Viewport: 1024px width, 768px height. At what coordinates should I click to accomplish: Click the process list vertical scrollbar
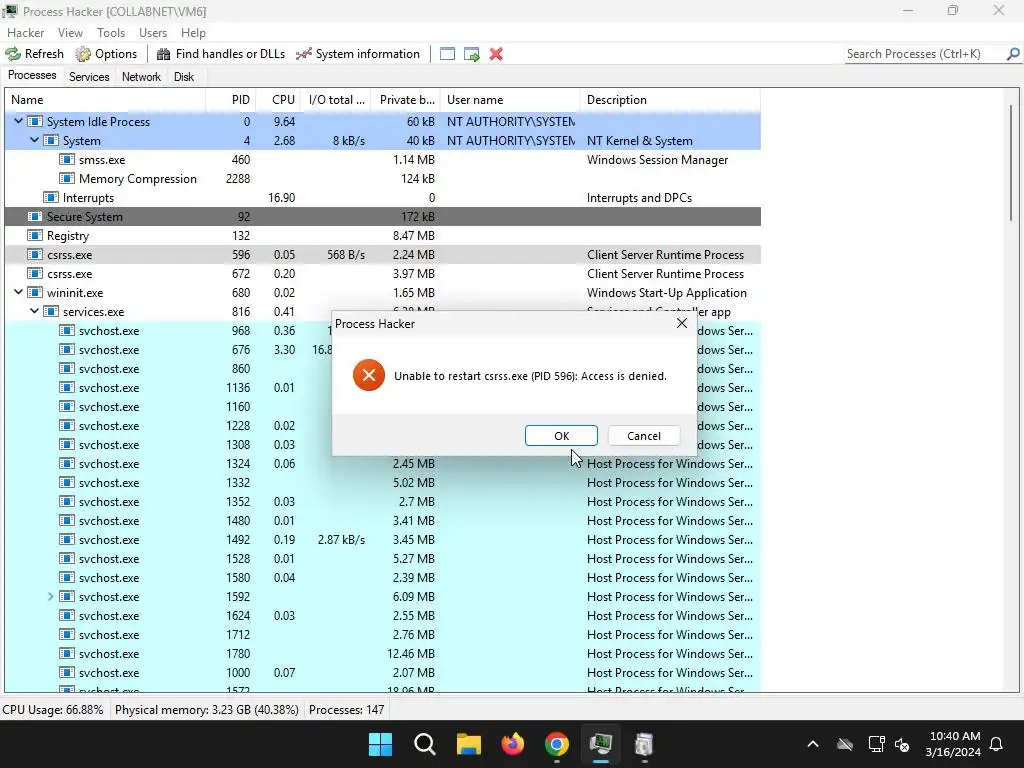click(x=1011, y=163)
